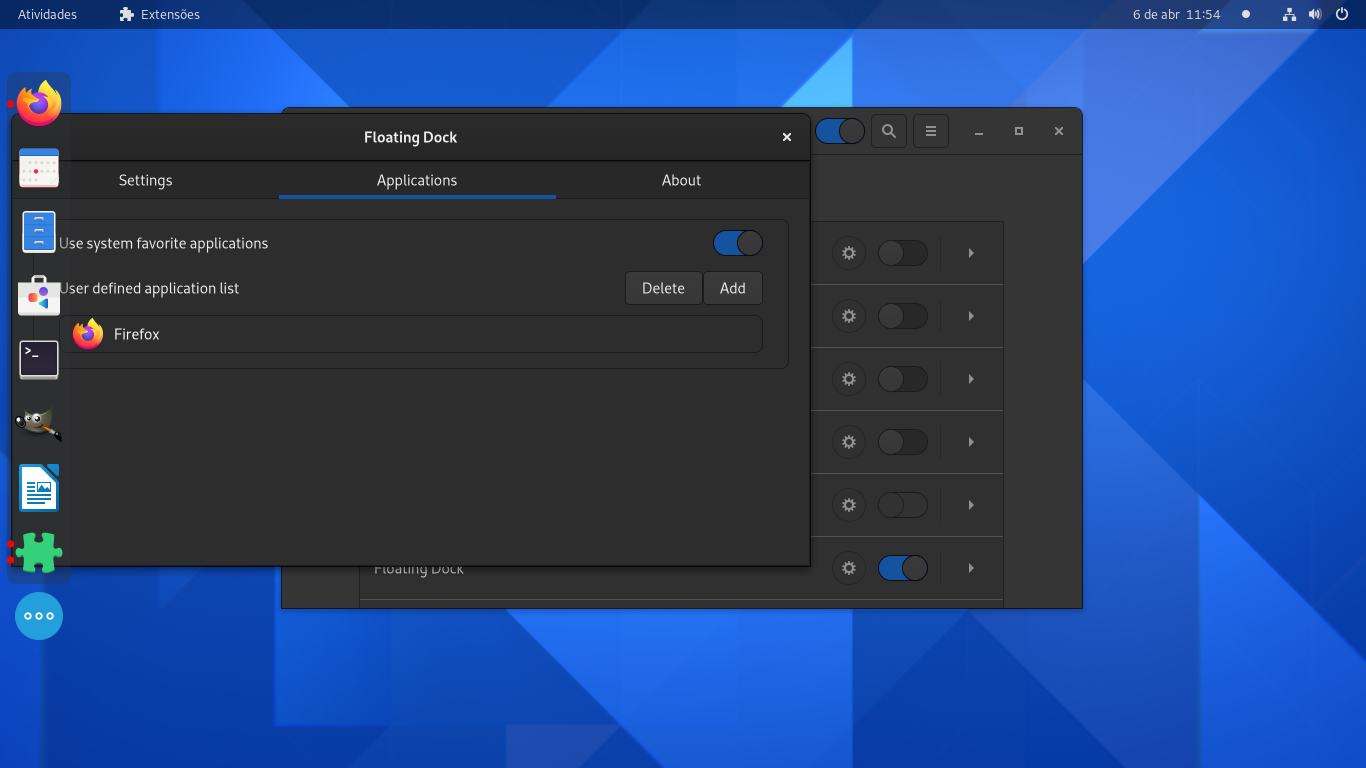Viewport: 1366px width, 768px height.
Task: Open the About tab
Action: tap(681, 180)
